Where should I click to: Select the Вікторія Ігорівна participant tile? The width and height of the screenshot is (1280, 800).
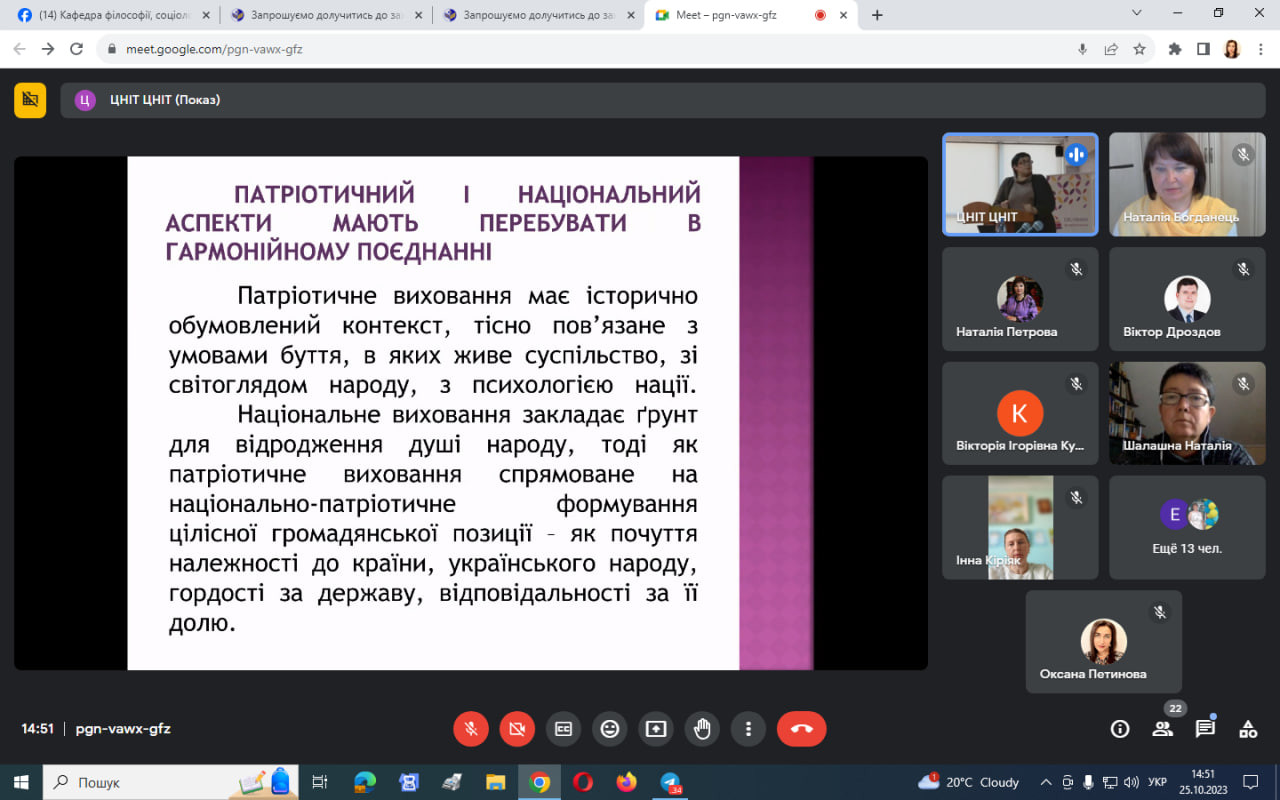click(x=1020, y=413)
